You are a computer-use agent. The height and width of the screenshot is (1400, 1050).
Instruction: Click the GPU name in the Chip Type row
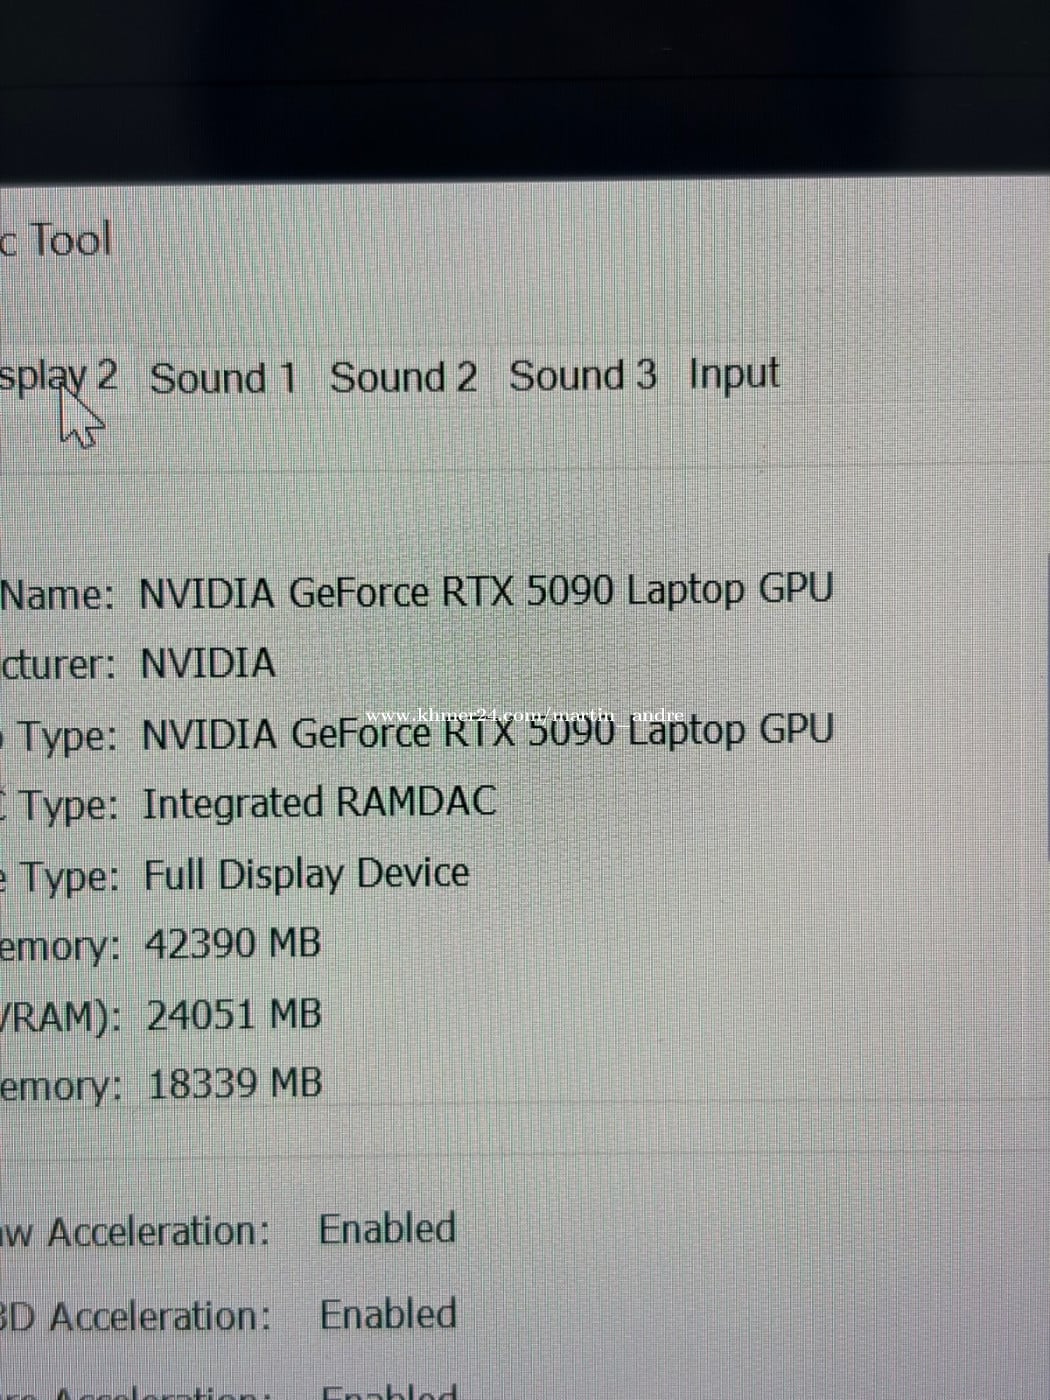(486, 732)
